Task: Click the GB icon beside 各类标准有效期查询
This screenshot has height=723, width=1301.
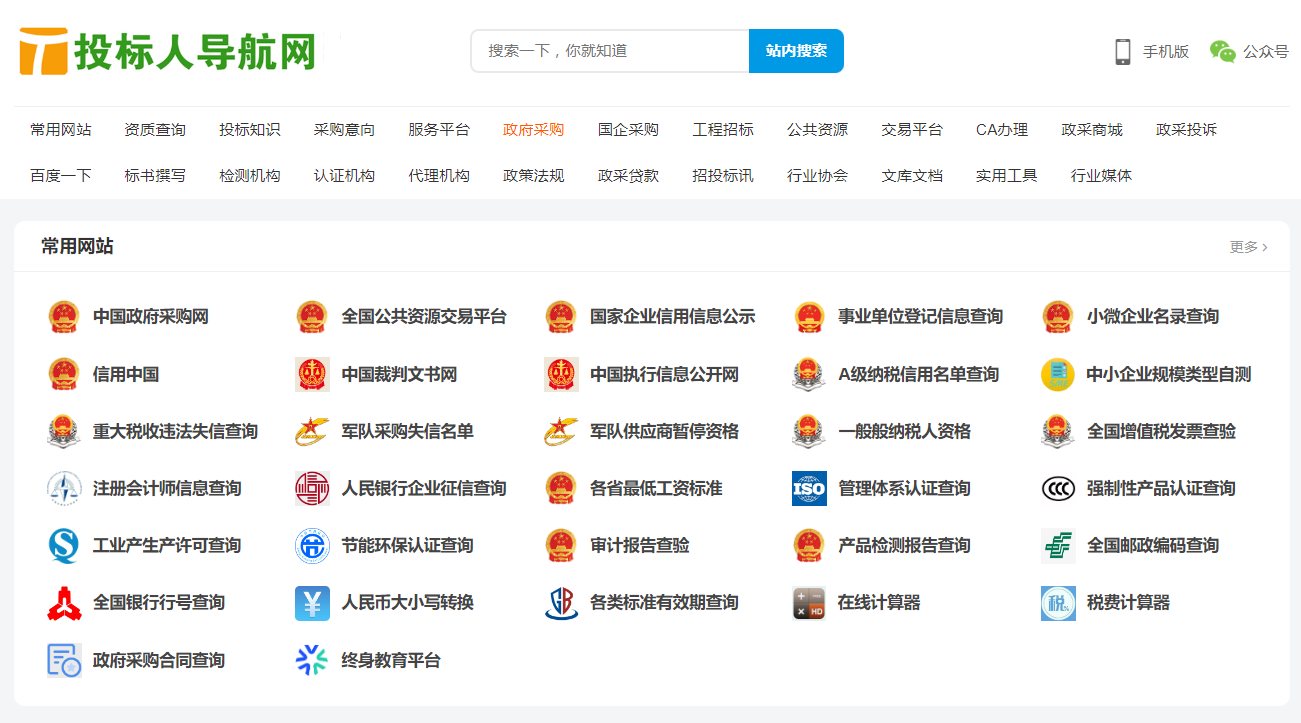Action: coord(561,603)
